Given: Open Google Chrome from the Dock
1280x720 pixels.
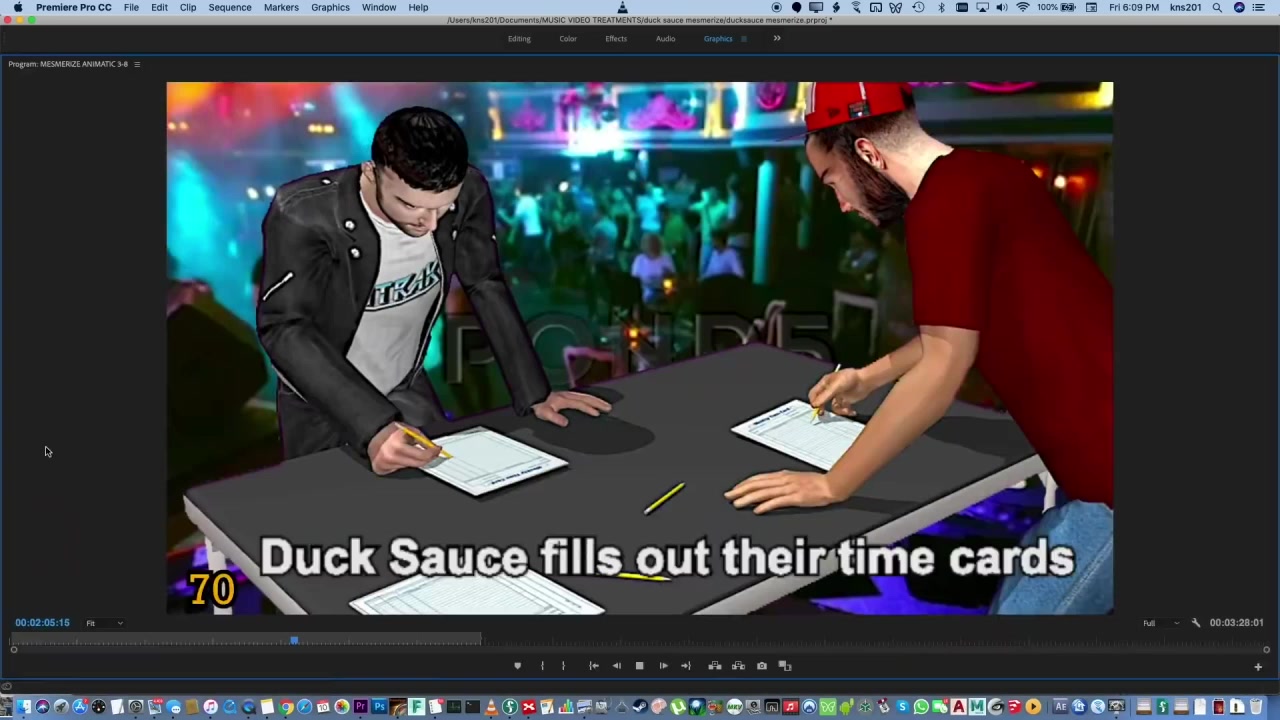Looking at the screenshot, I should tap(286, 707).
